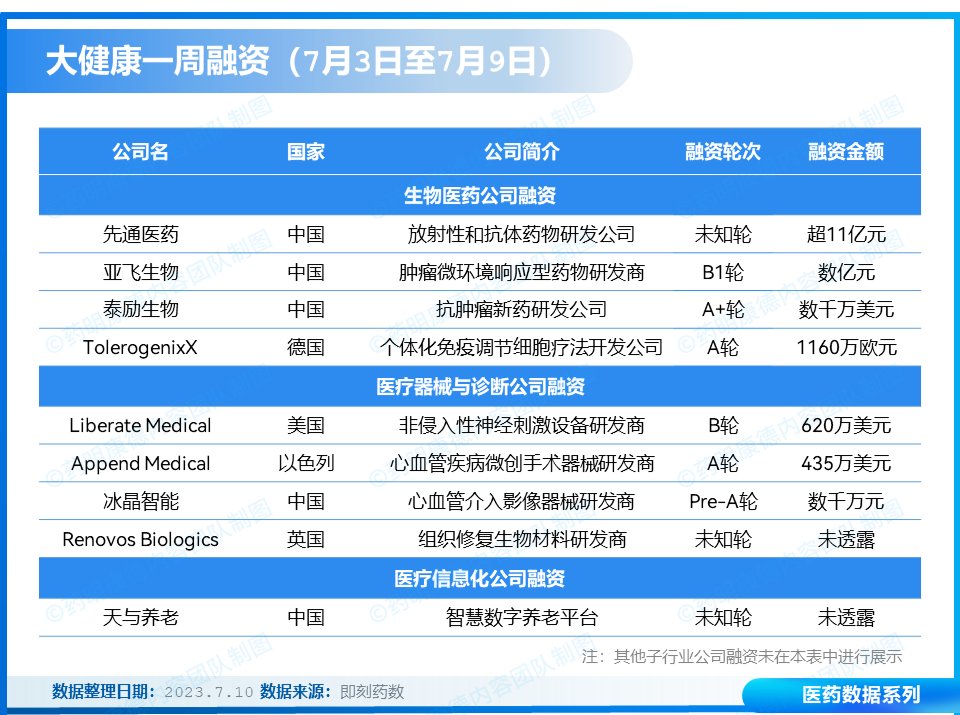
Task: Click company name 先通医药
Action: tap(140, 234)
